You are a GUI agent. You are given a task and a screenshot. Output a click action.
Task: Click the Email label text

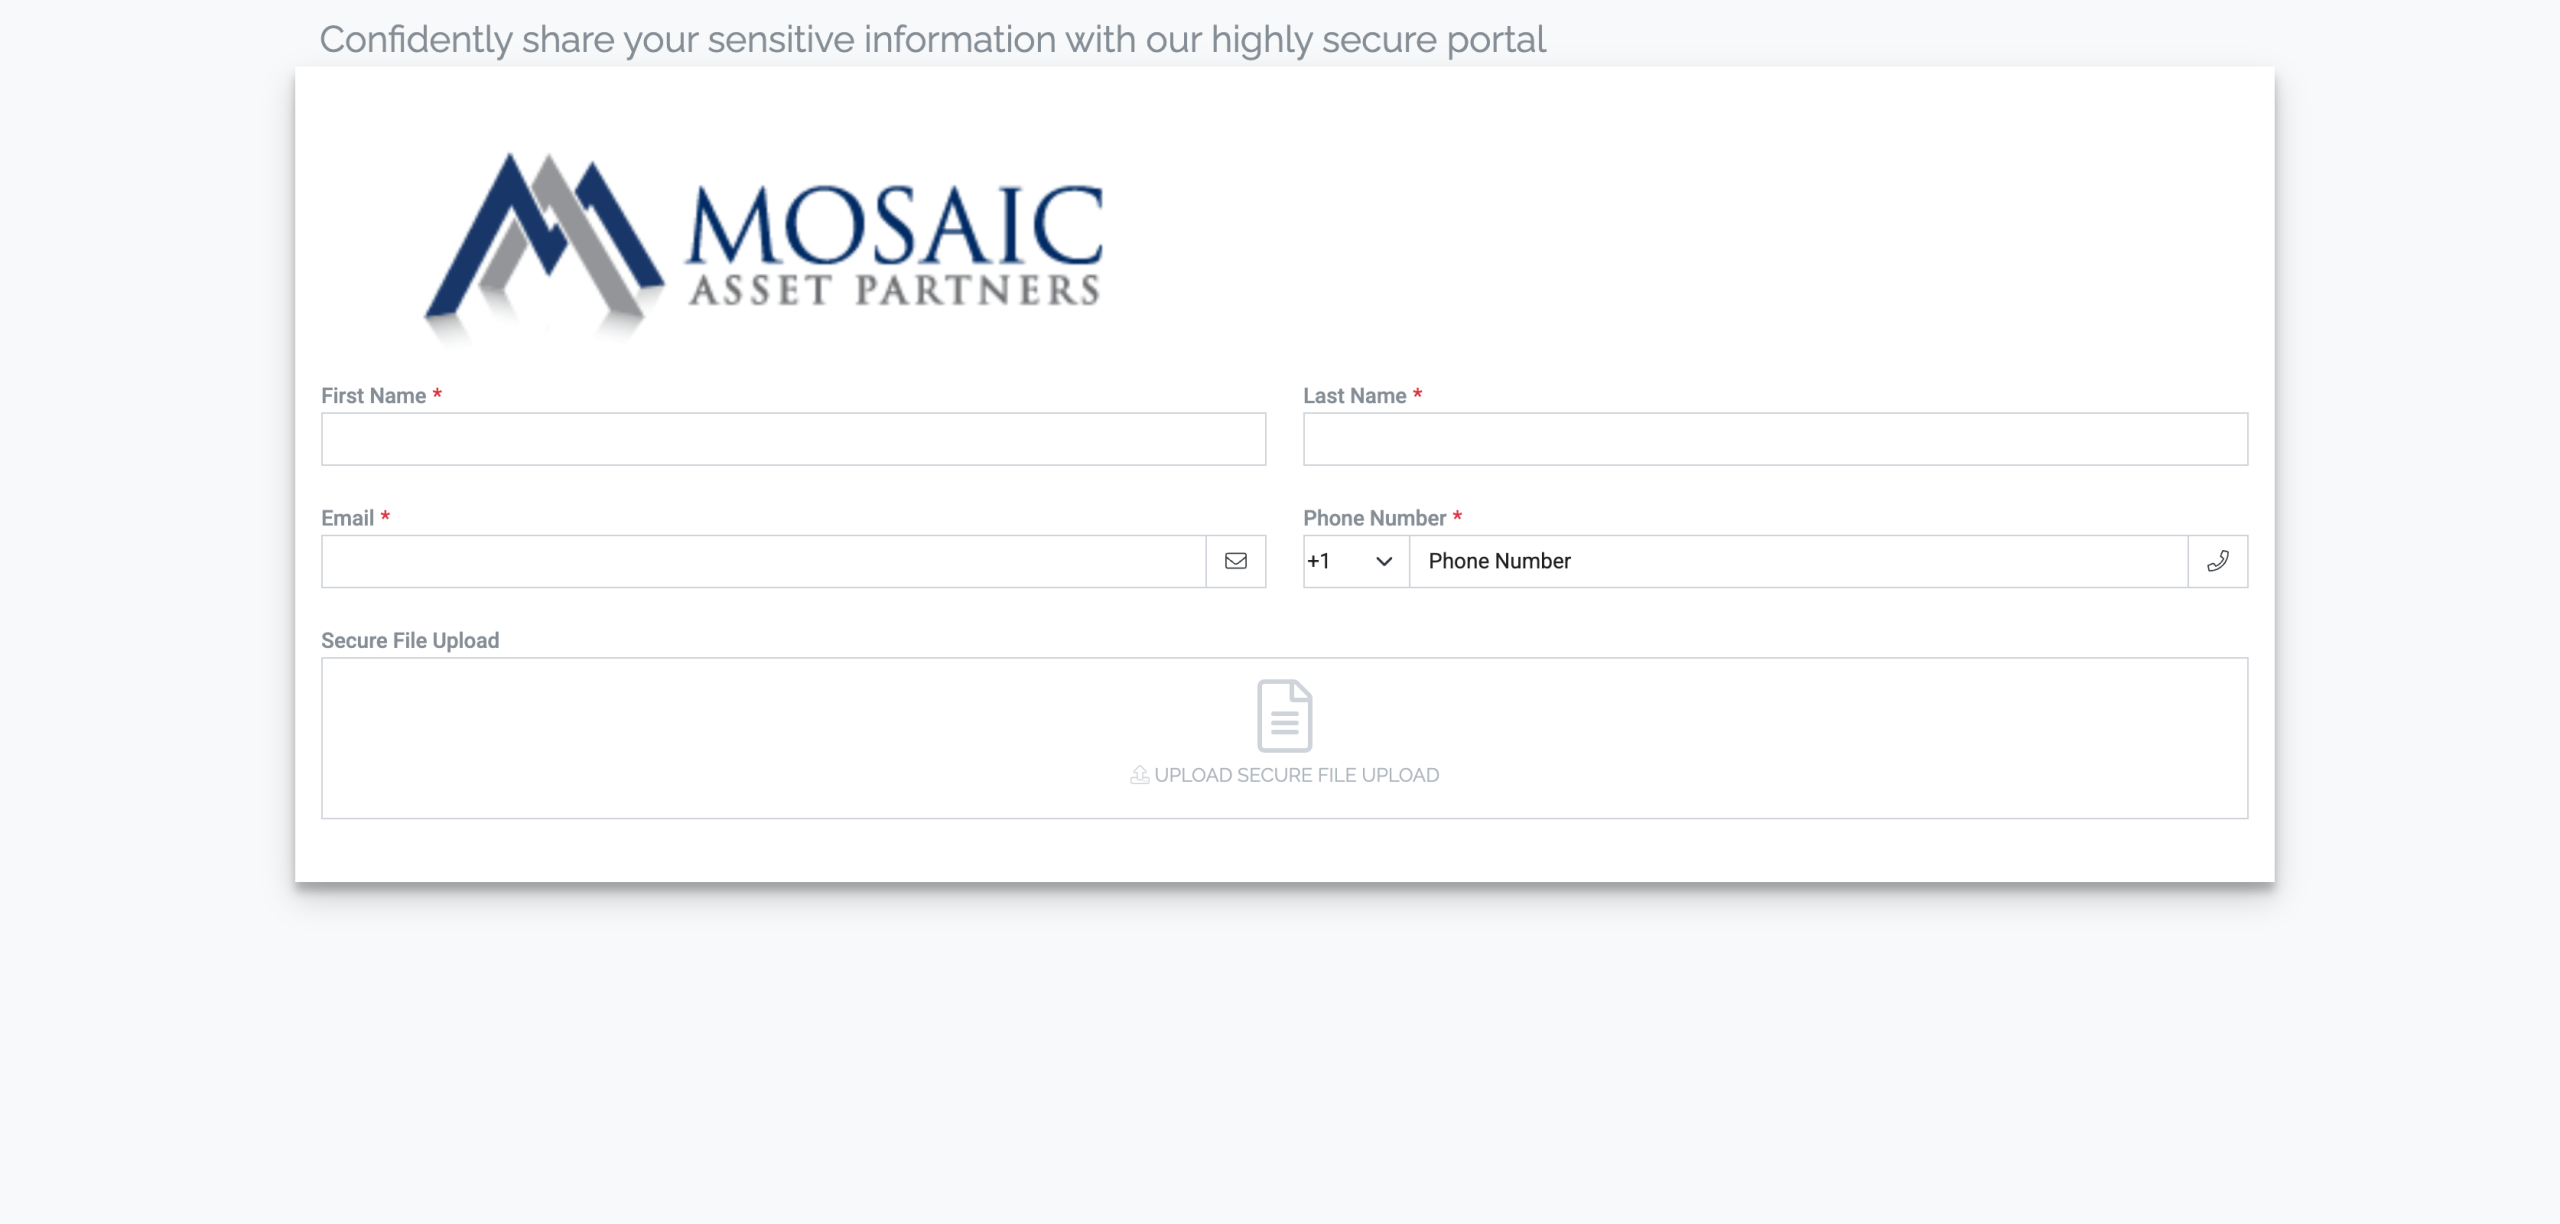click(347, 518)
